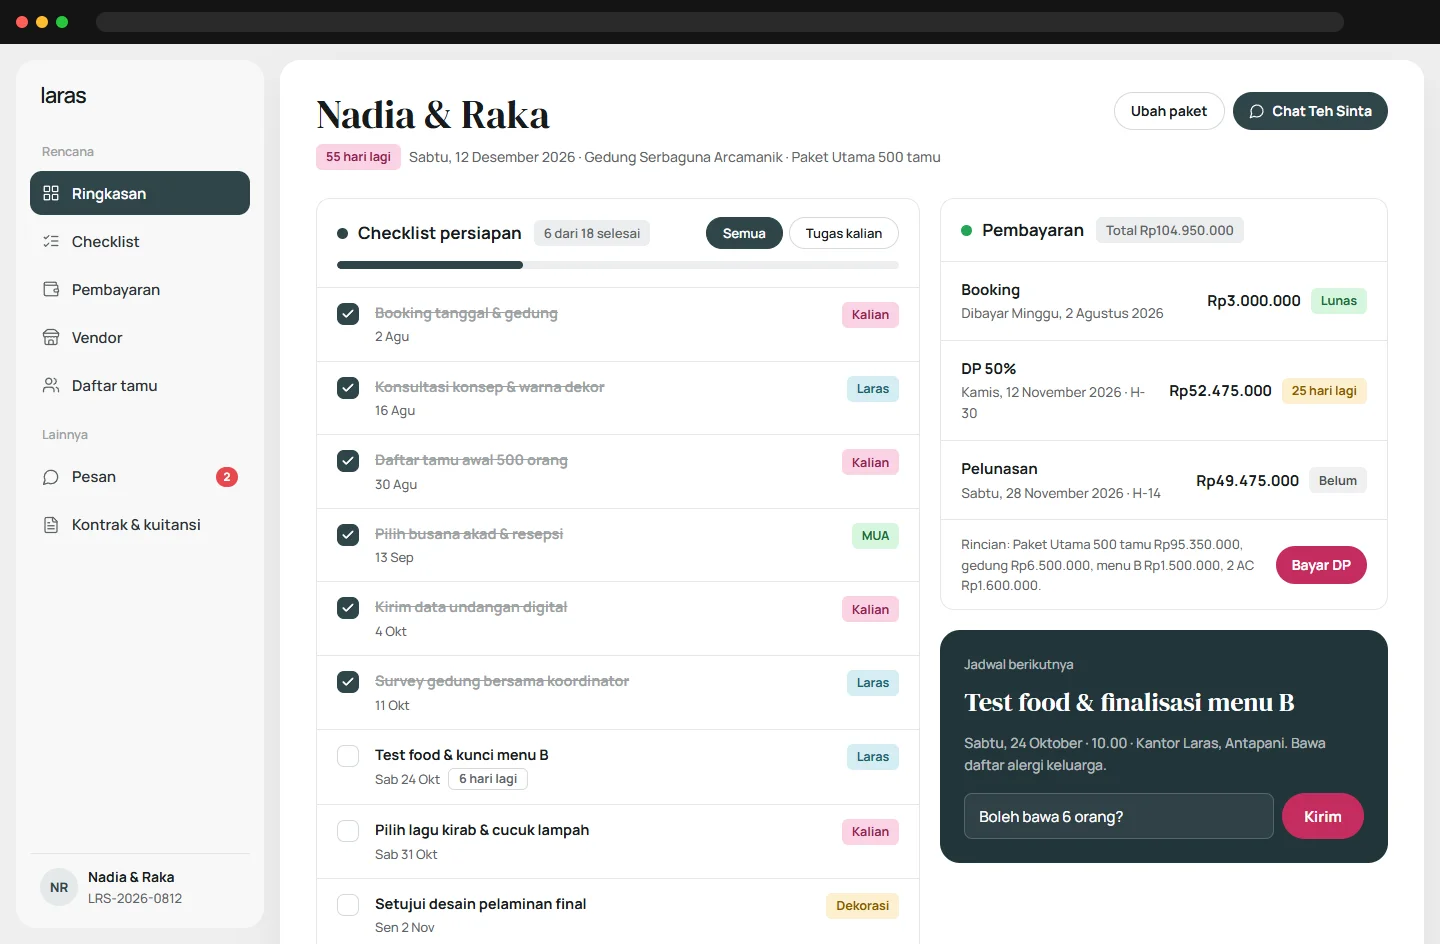Click the '6 hari lagi' task tag
1440x944 pixels.
pyautogui.click(x=488, y=779)
